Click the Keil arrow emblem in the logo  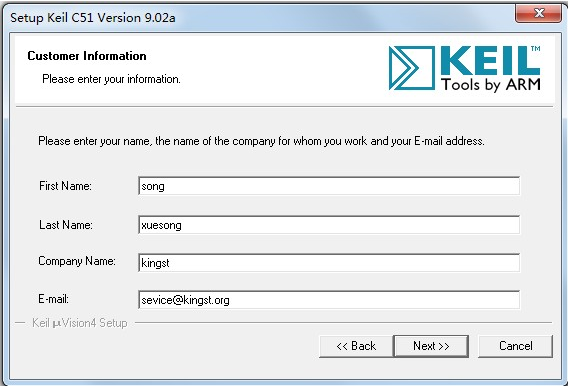pyautogui.click(x=412, y=68)
